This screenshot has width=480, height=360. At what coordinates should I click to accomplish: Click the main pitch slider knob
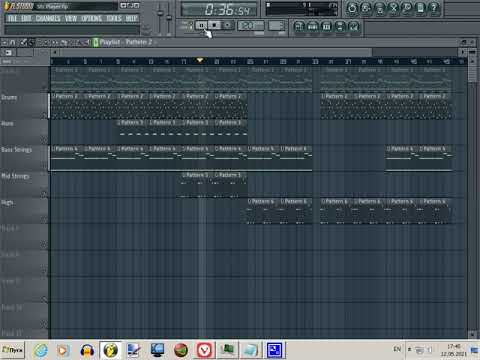pyautogui.click(x=169, y=17)
